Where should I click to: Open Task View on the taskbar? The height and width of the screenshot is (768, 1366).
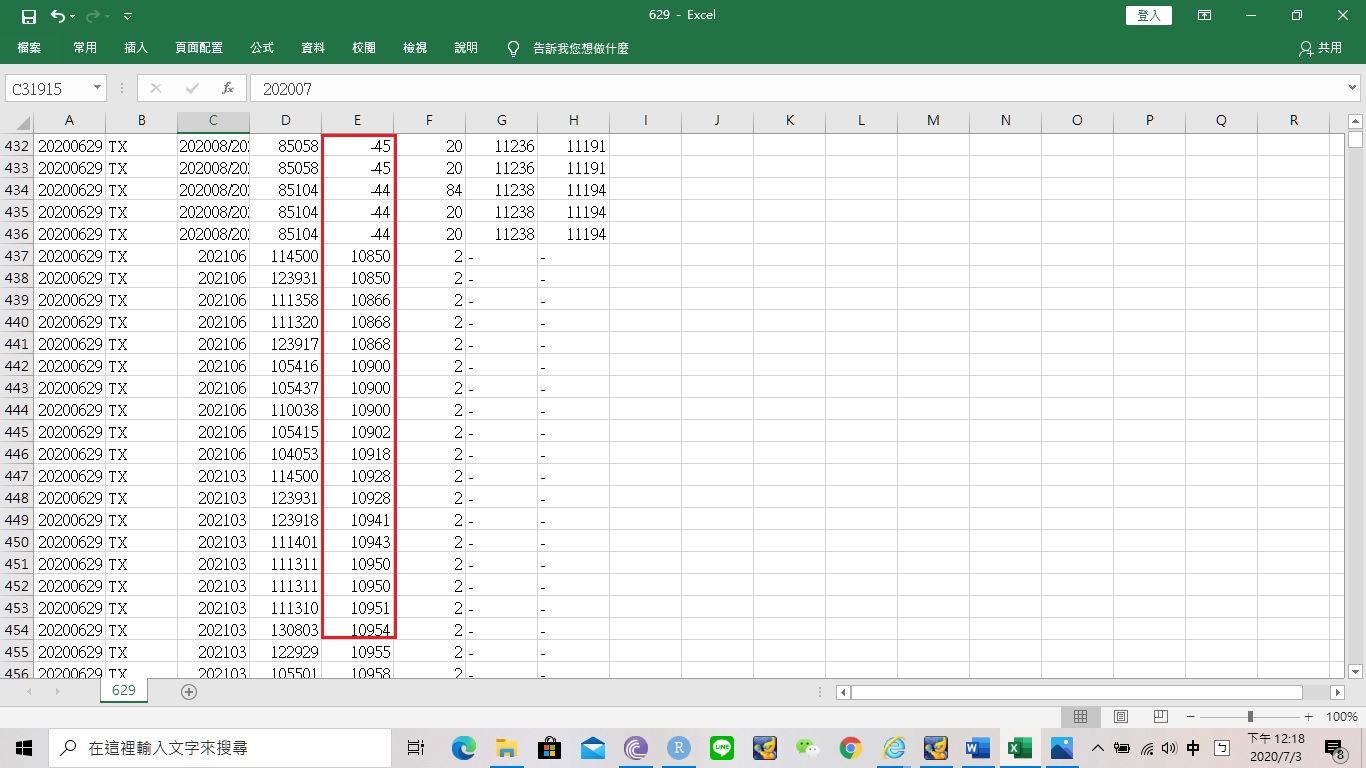pyautogui.click(x=416, y=748)
